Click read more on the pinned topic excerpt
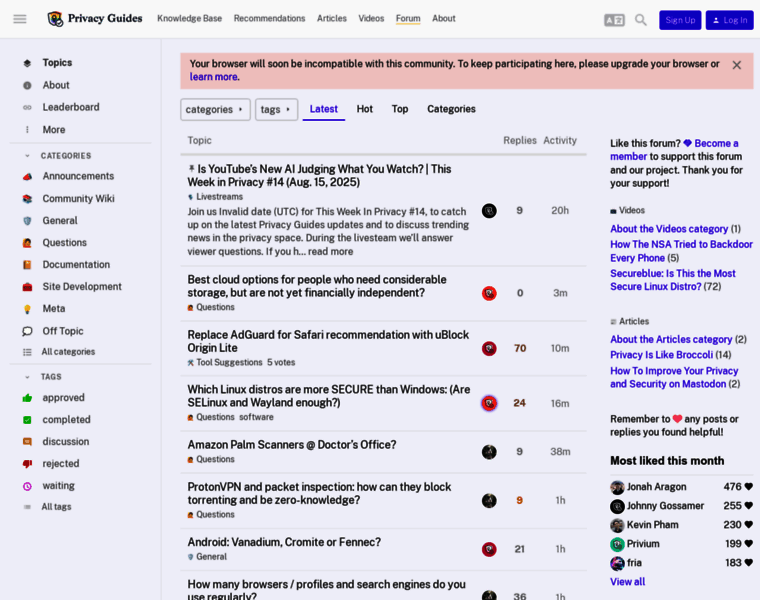The width and height of the screenshot is (760, 600). click(x=331, y=252)
